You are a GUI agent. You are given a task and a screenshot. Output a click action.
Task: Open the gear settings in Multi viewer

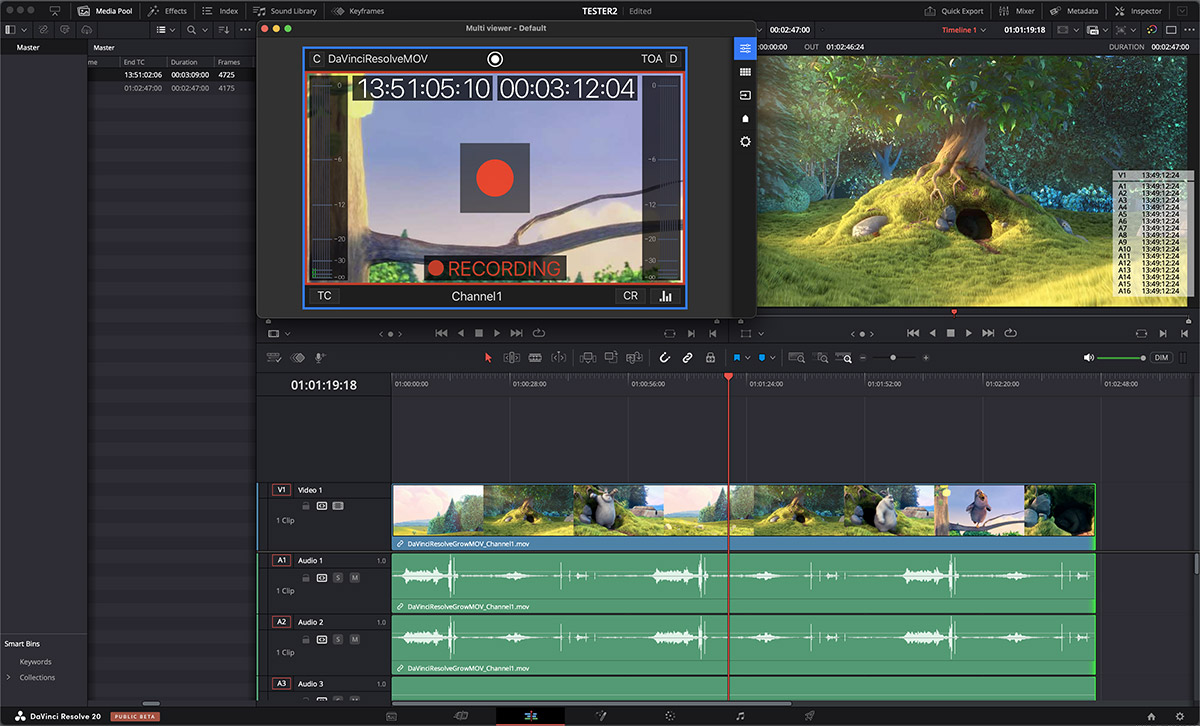pyautogui.click(x=745, y=142)
